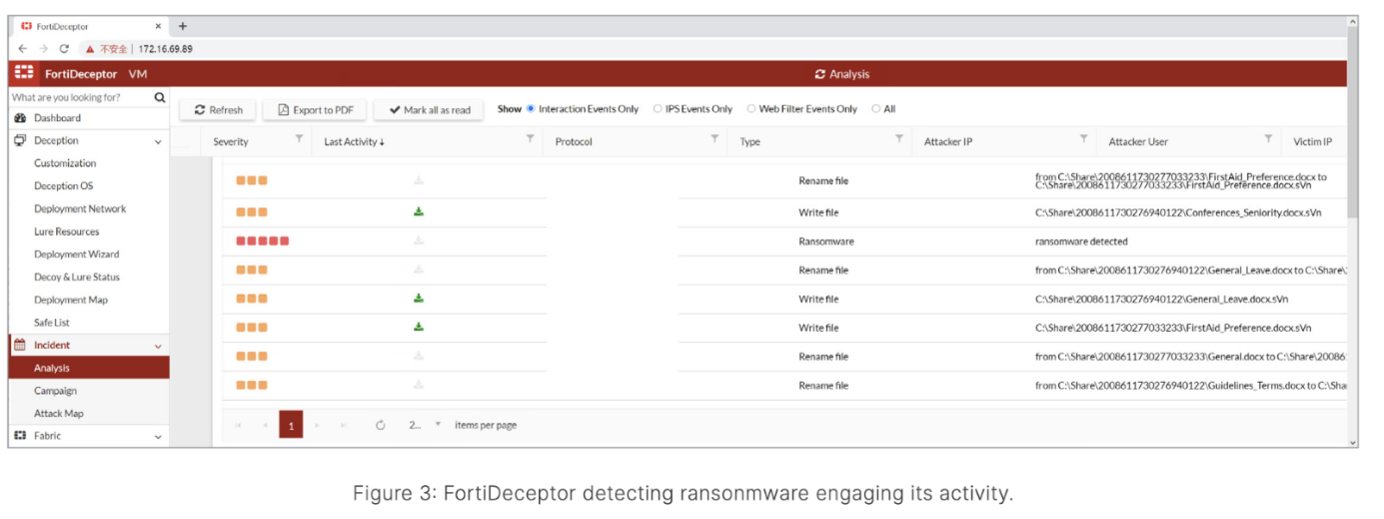
Task: Collapse the Deception menu chevron
Action: [x=157, y=142]
